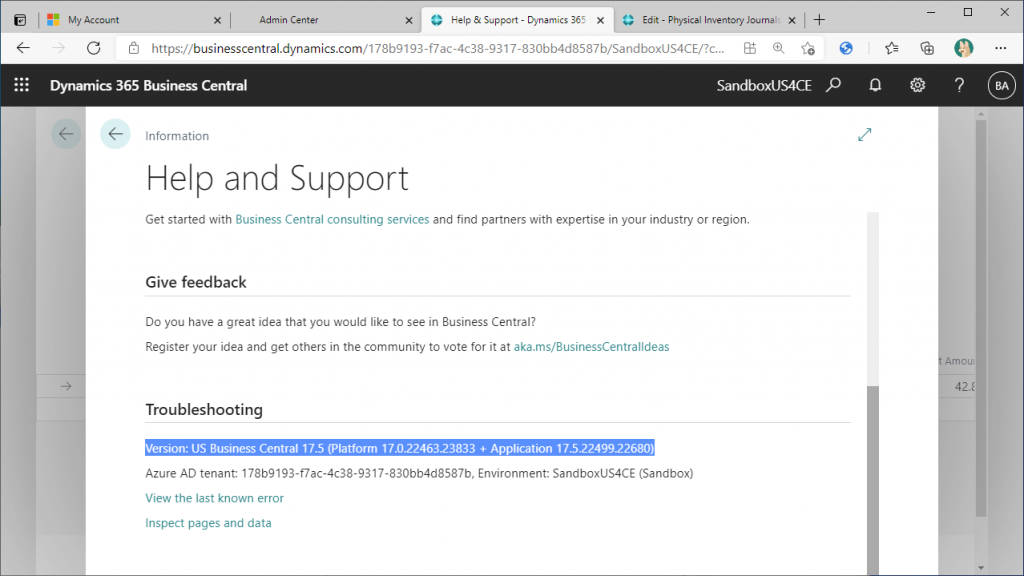Open the BA user account avatar

click(1001, 86)
